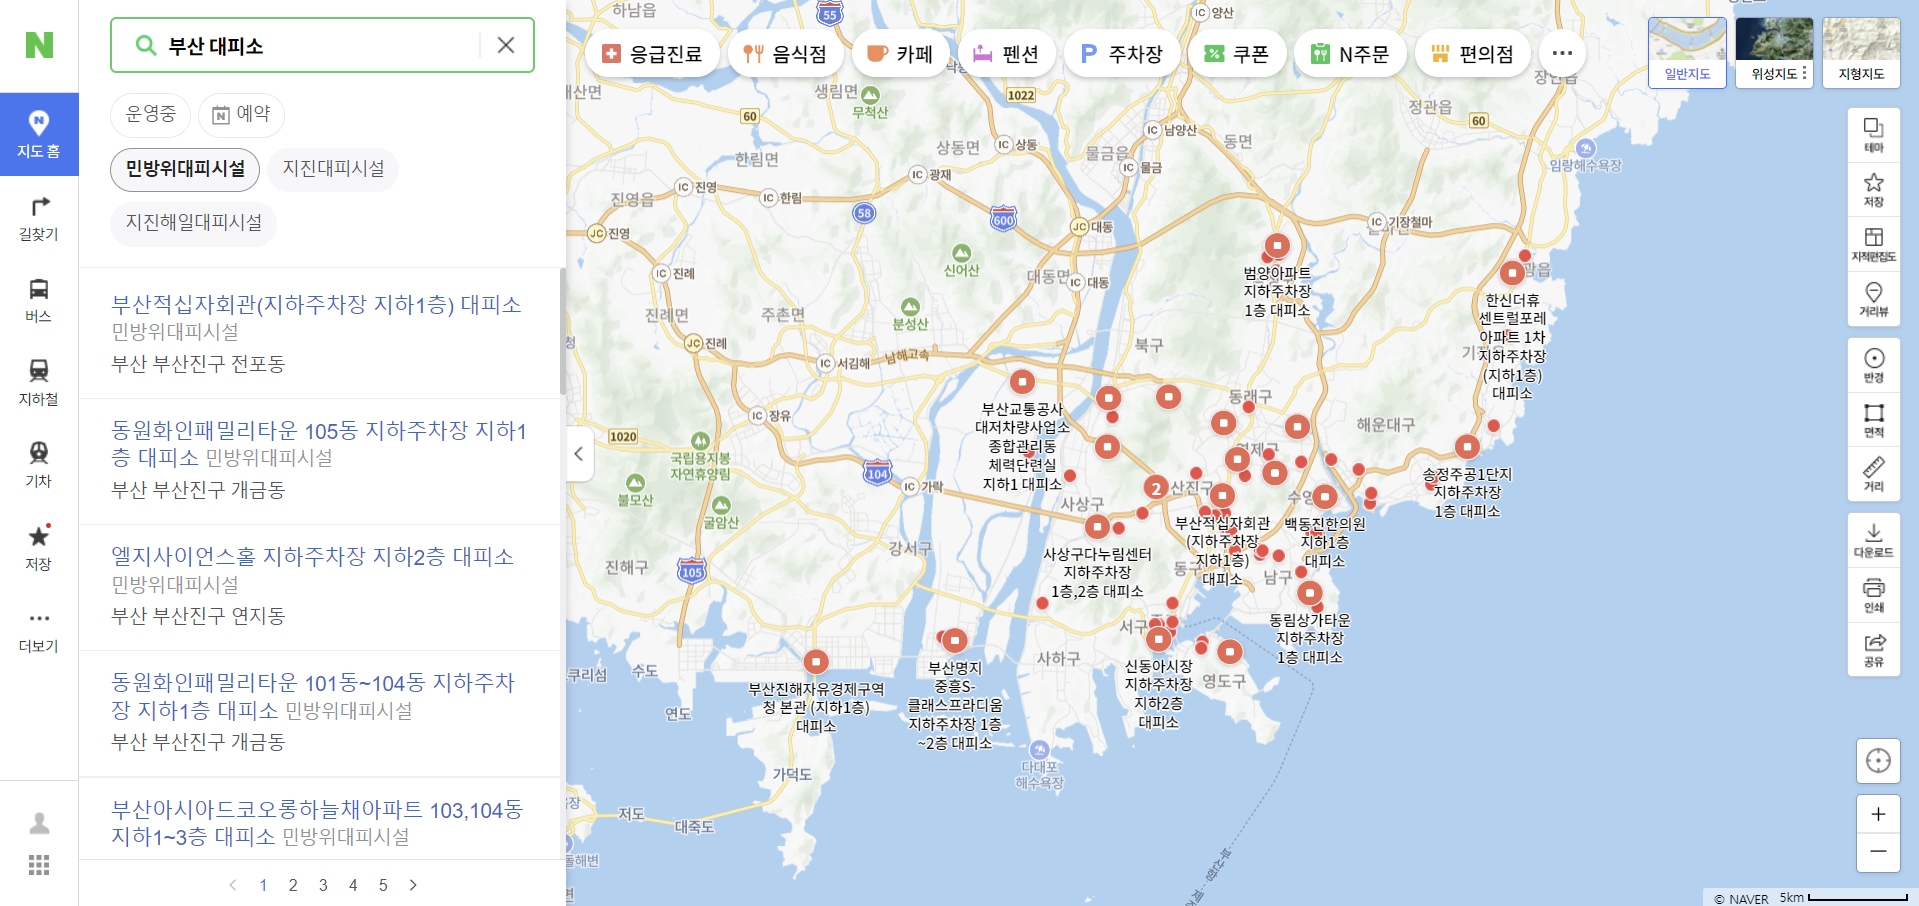Zoom in the map with plus

1878,814
